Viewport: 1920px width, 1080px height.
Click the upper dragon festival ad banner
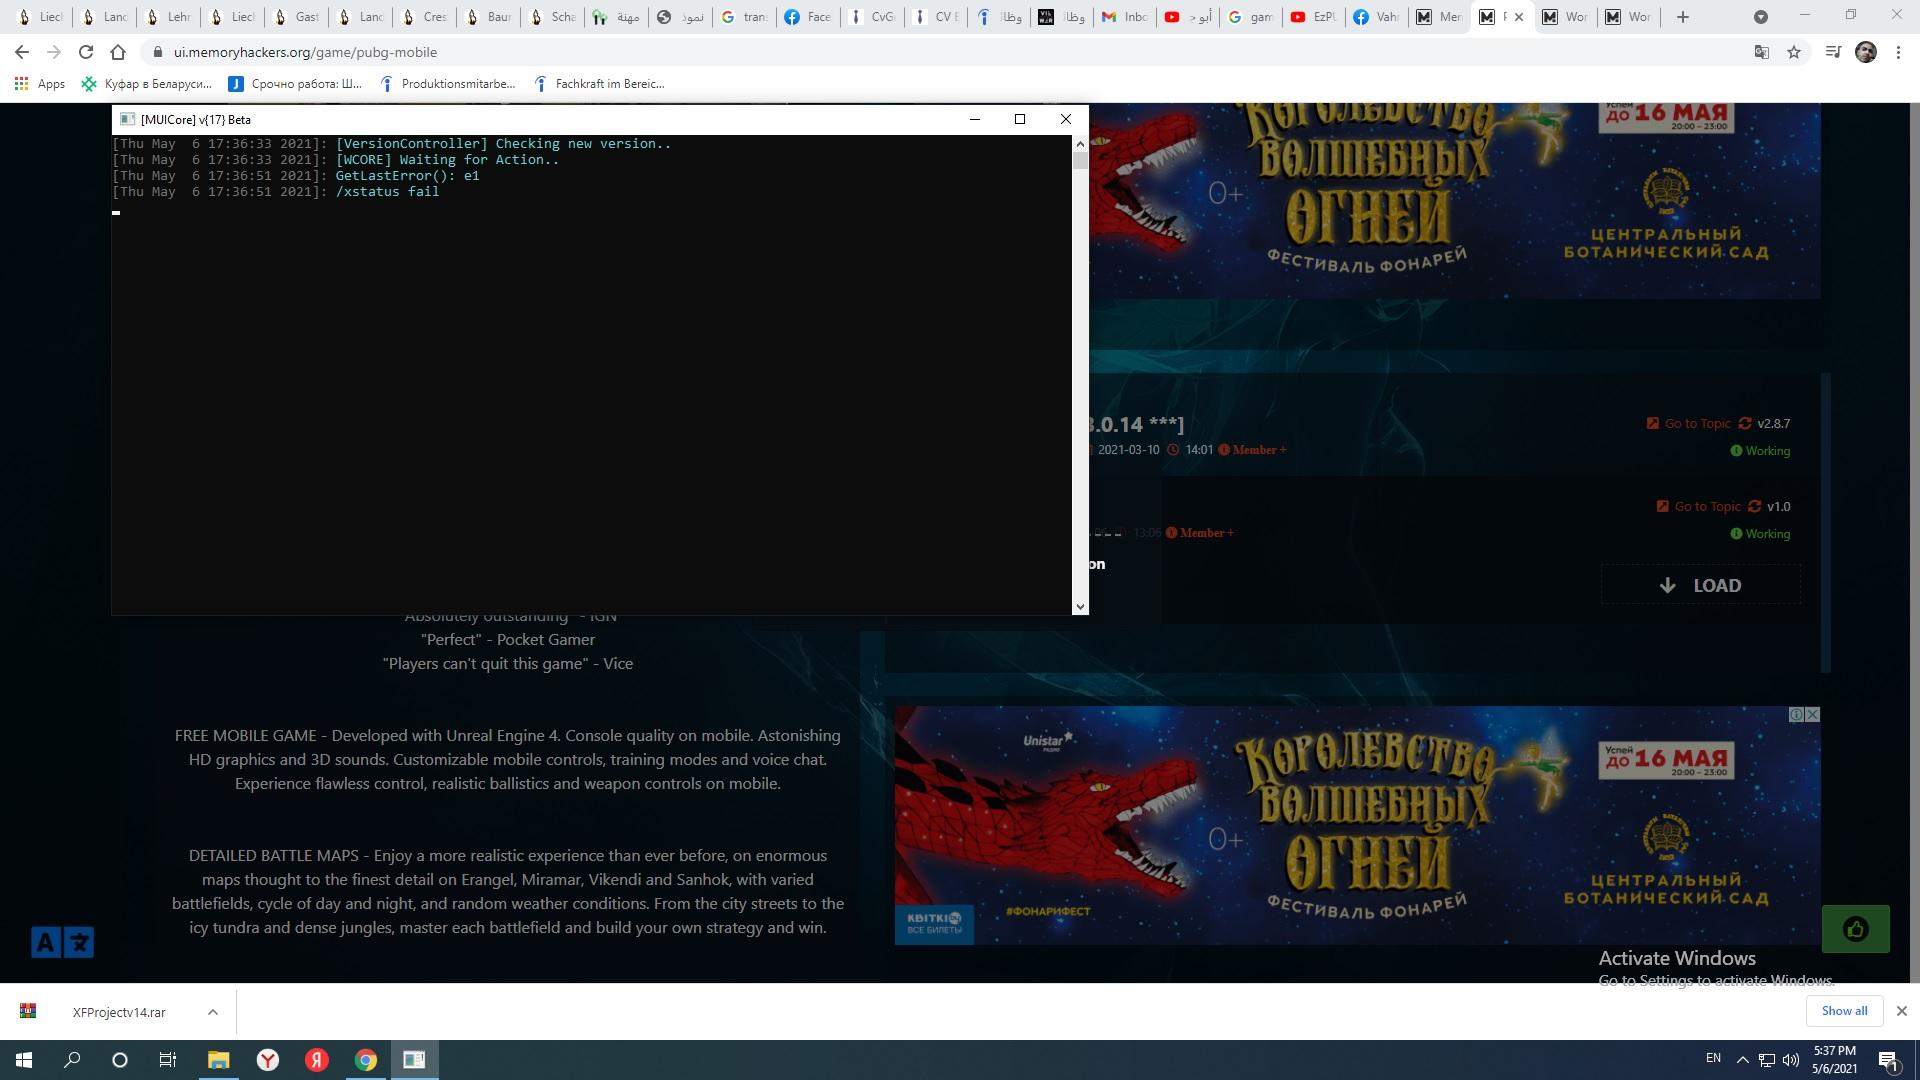coord(1455,200)
